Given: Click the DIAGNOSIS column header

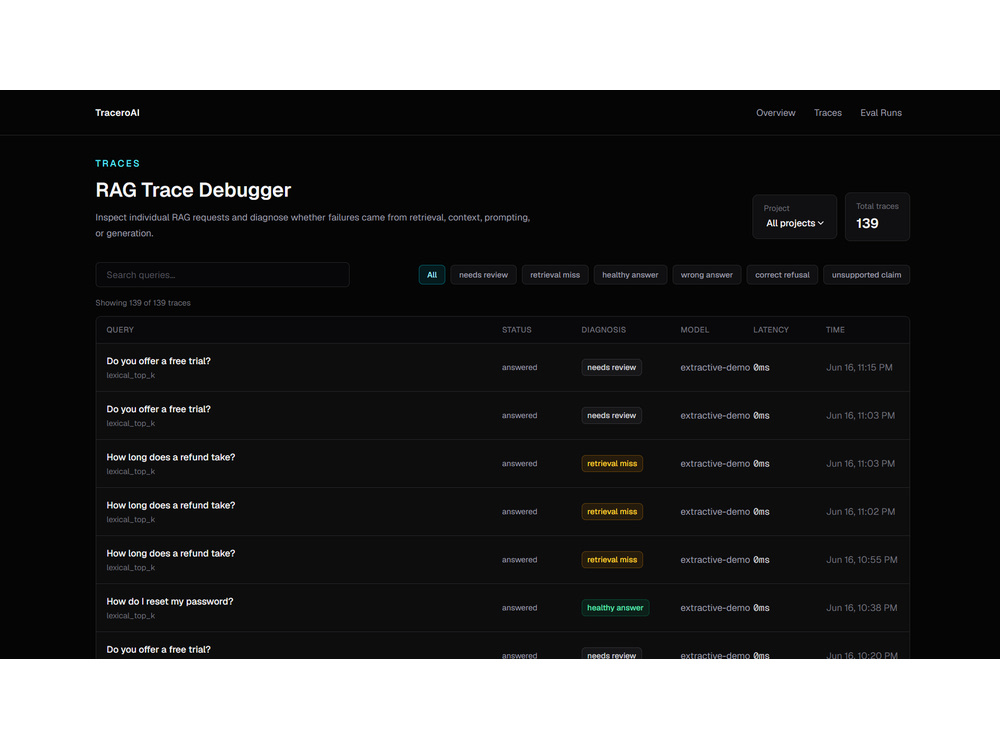Looking at the screenshot, I should point(603,330).
